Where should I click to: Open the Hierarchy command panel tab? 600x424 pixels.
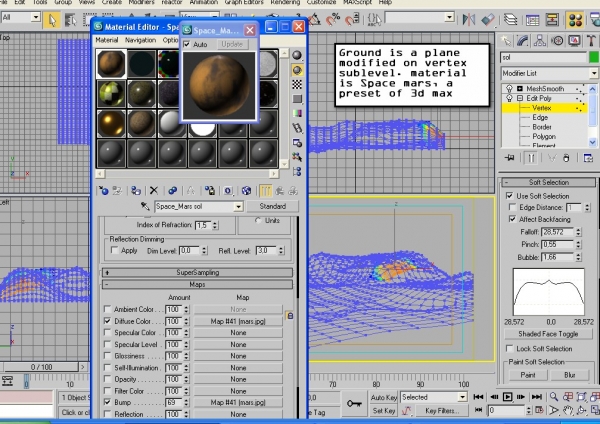click(540, 41)
